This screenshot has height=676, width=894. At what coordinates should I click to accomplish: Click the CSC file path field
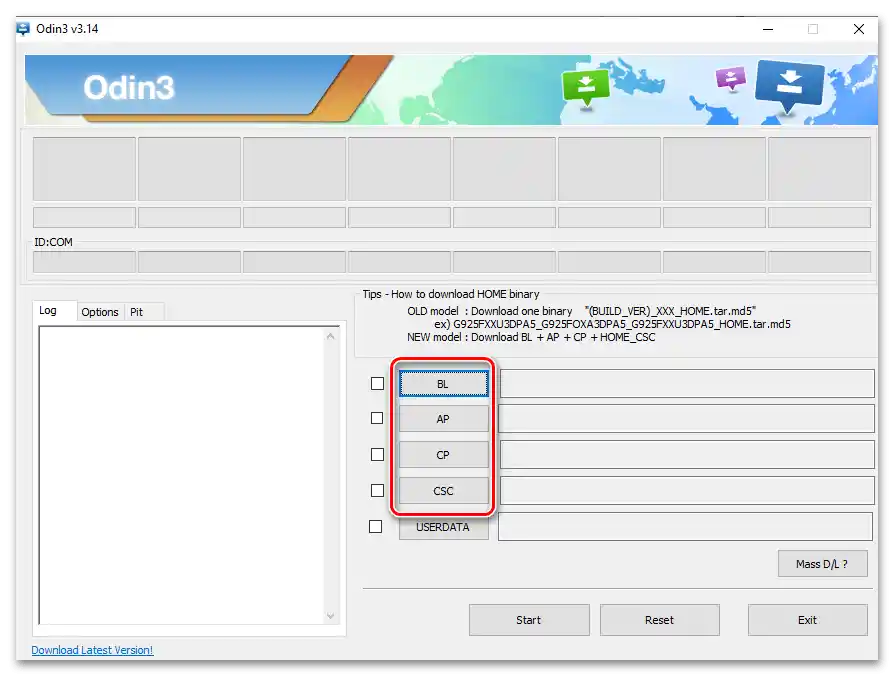(687, 491)
